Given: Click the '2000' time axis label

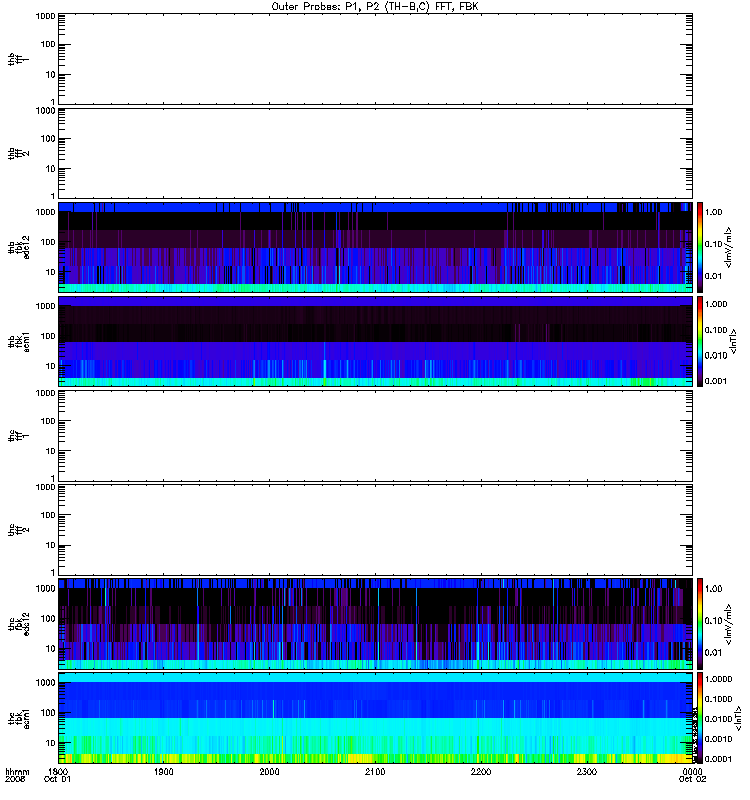Looking at the screenshot, I should pos(269,772).
